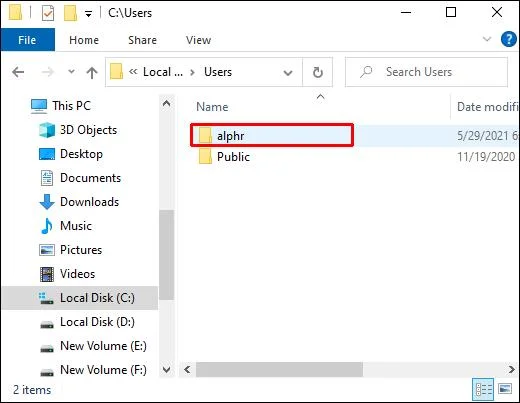Expand the address bar previous locations chevron
The image size is (520, 403).
[288, 72]
